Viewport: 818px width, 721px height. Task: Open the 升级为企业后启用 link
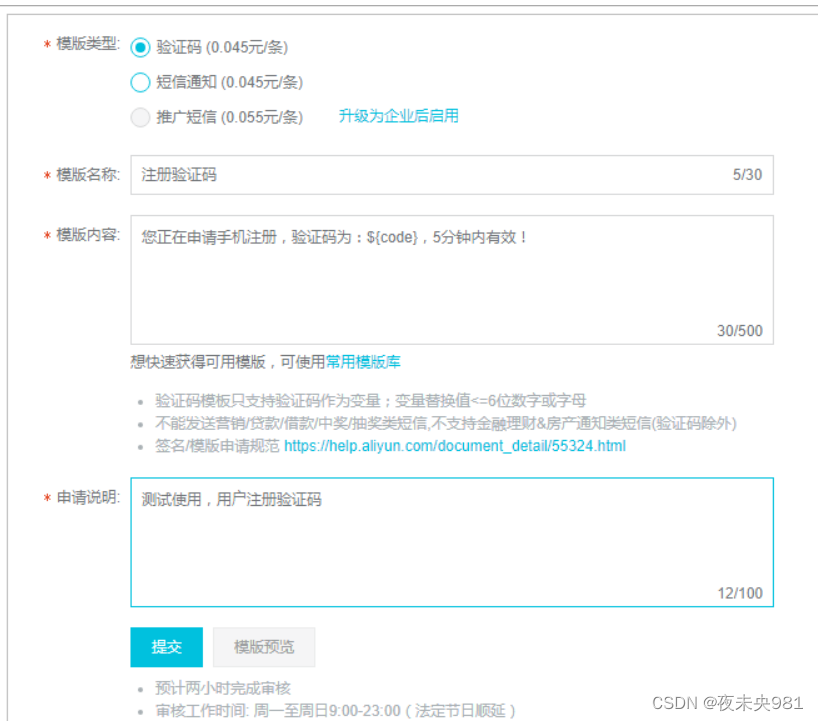(x=399, y=116)
